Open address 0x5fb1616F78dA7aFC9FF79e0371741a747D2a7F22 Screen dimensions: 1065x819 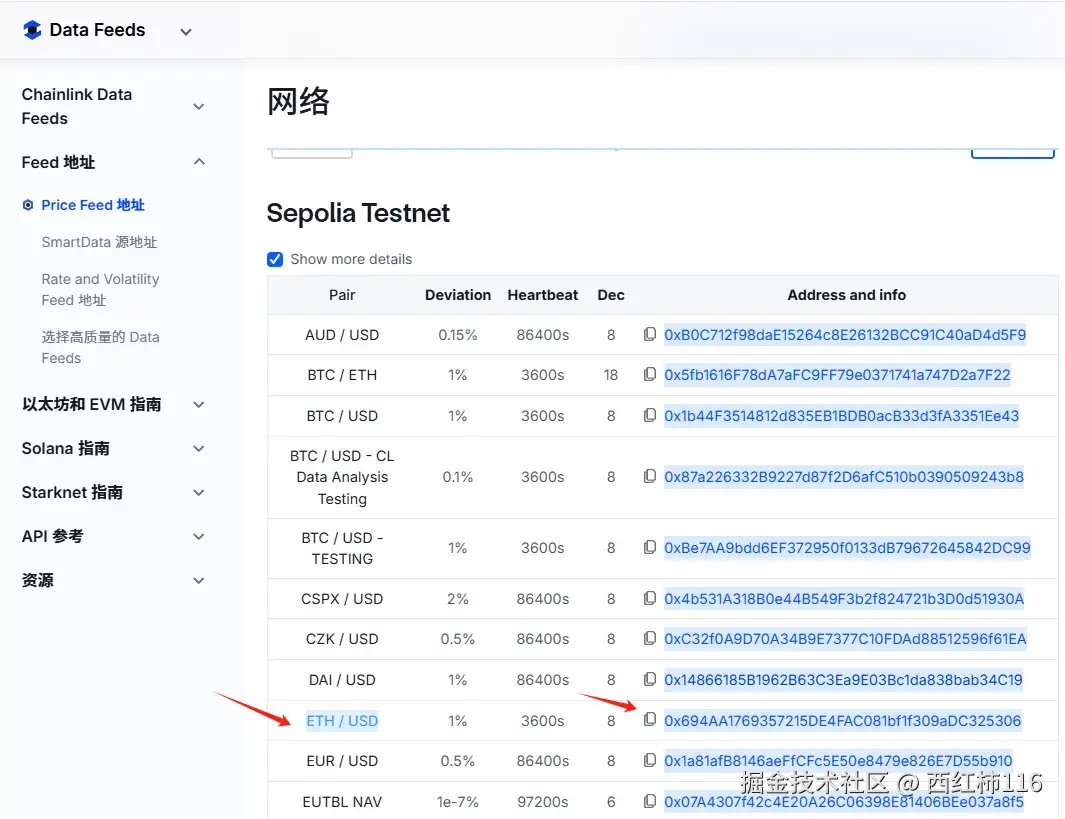(x=837, y=375)
